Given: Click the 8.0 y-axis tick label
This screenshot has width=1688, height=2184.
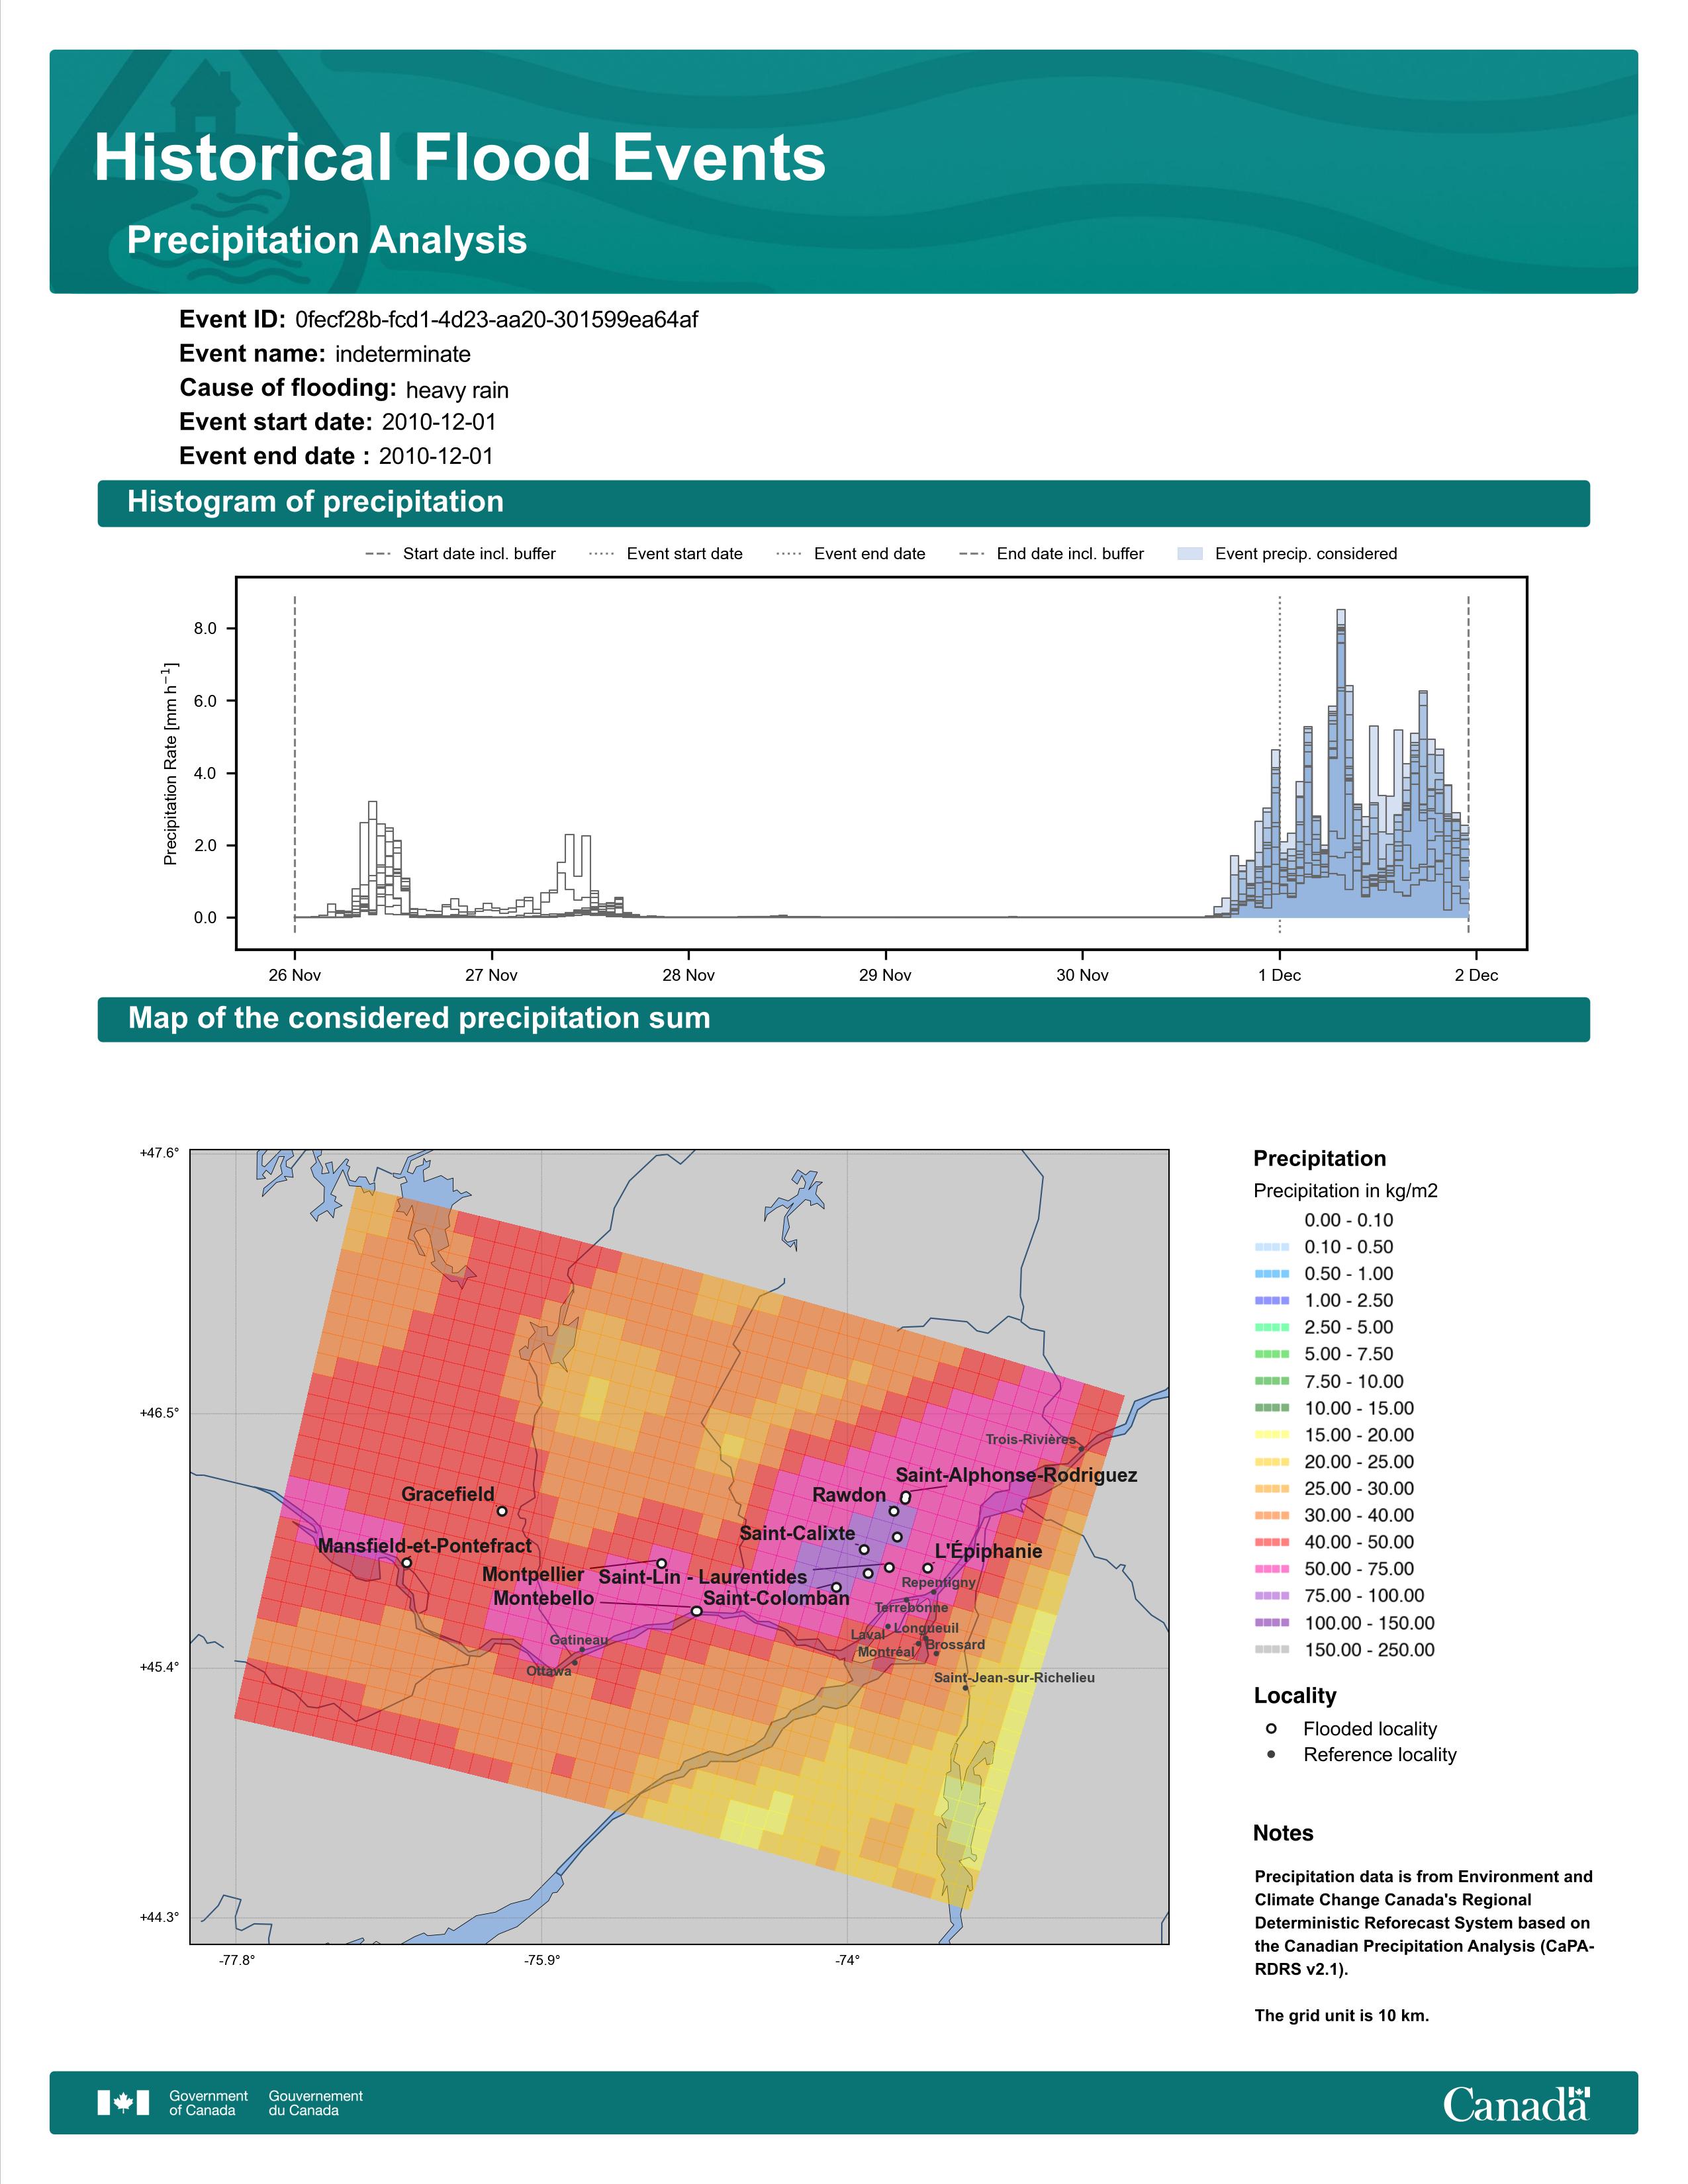Looking at the screenshot, I should coord(205,629).
